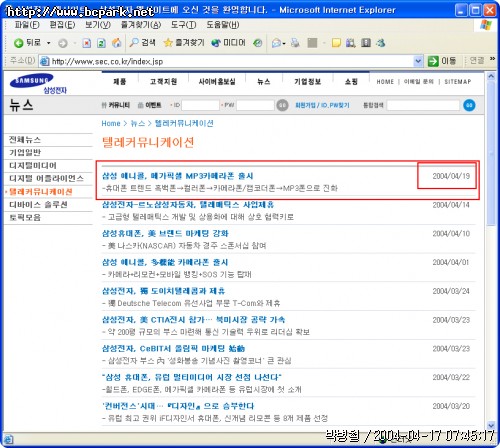Image resolution: width=500 pixels, height=448 pixels.
Task: Click the green Go (이동) button
Action: pos(442,61)
